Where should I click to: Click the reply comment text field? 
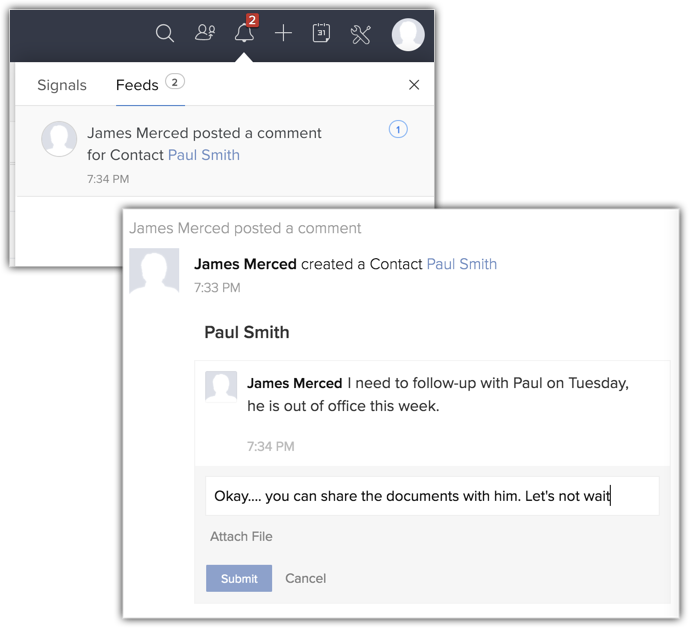click(433, 496)
